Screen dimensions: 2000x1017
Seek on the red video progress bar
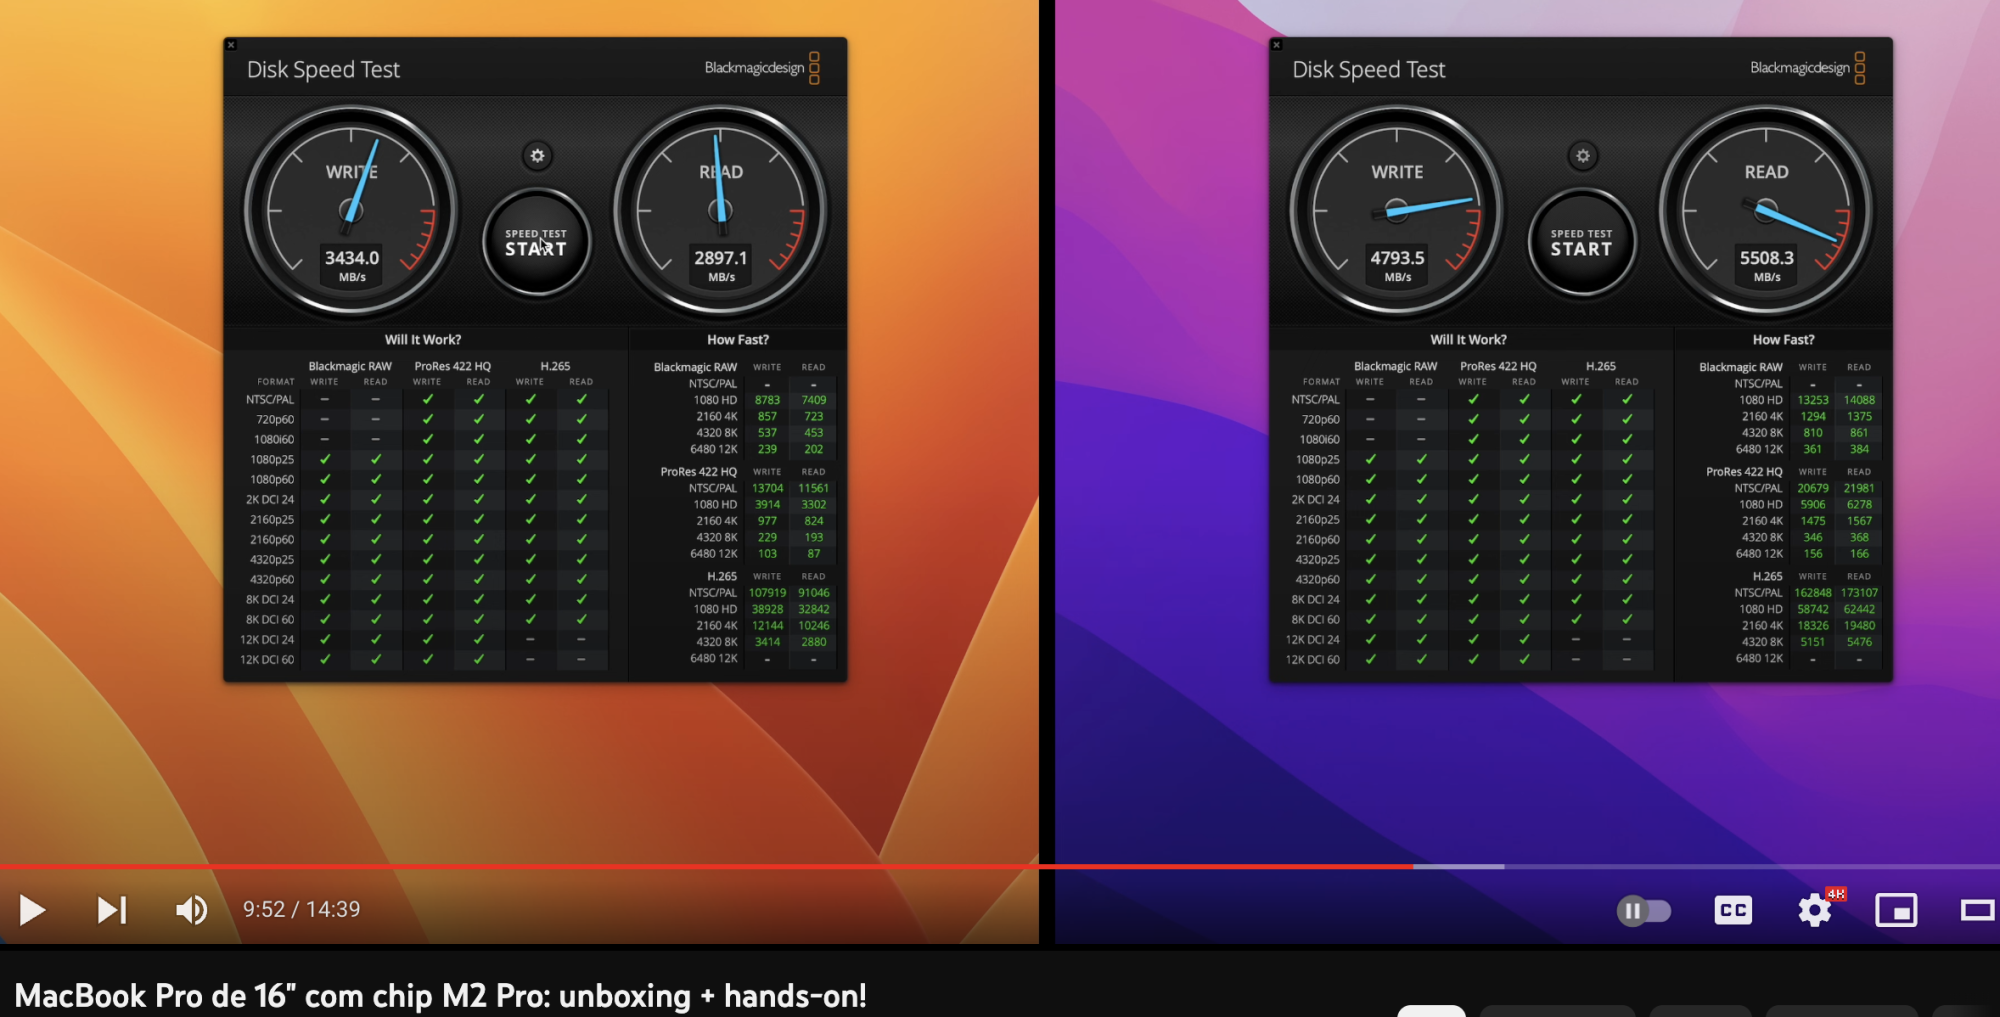click(x=706, y=866)
